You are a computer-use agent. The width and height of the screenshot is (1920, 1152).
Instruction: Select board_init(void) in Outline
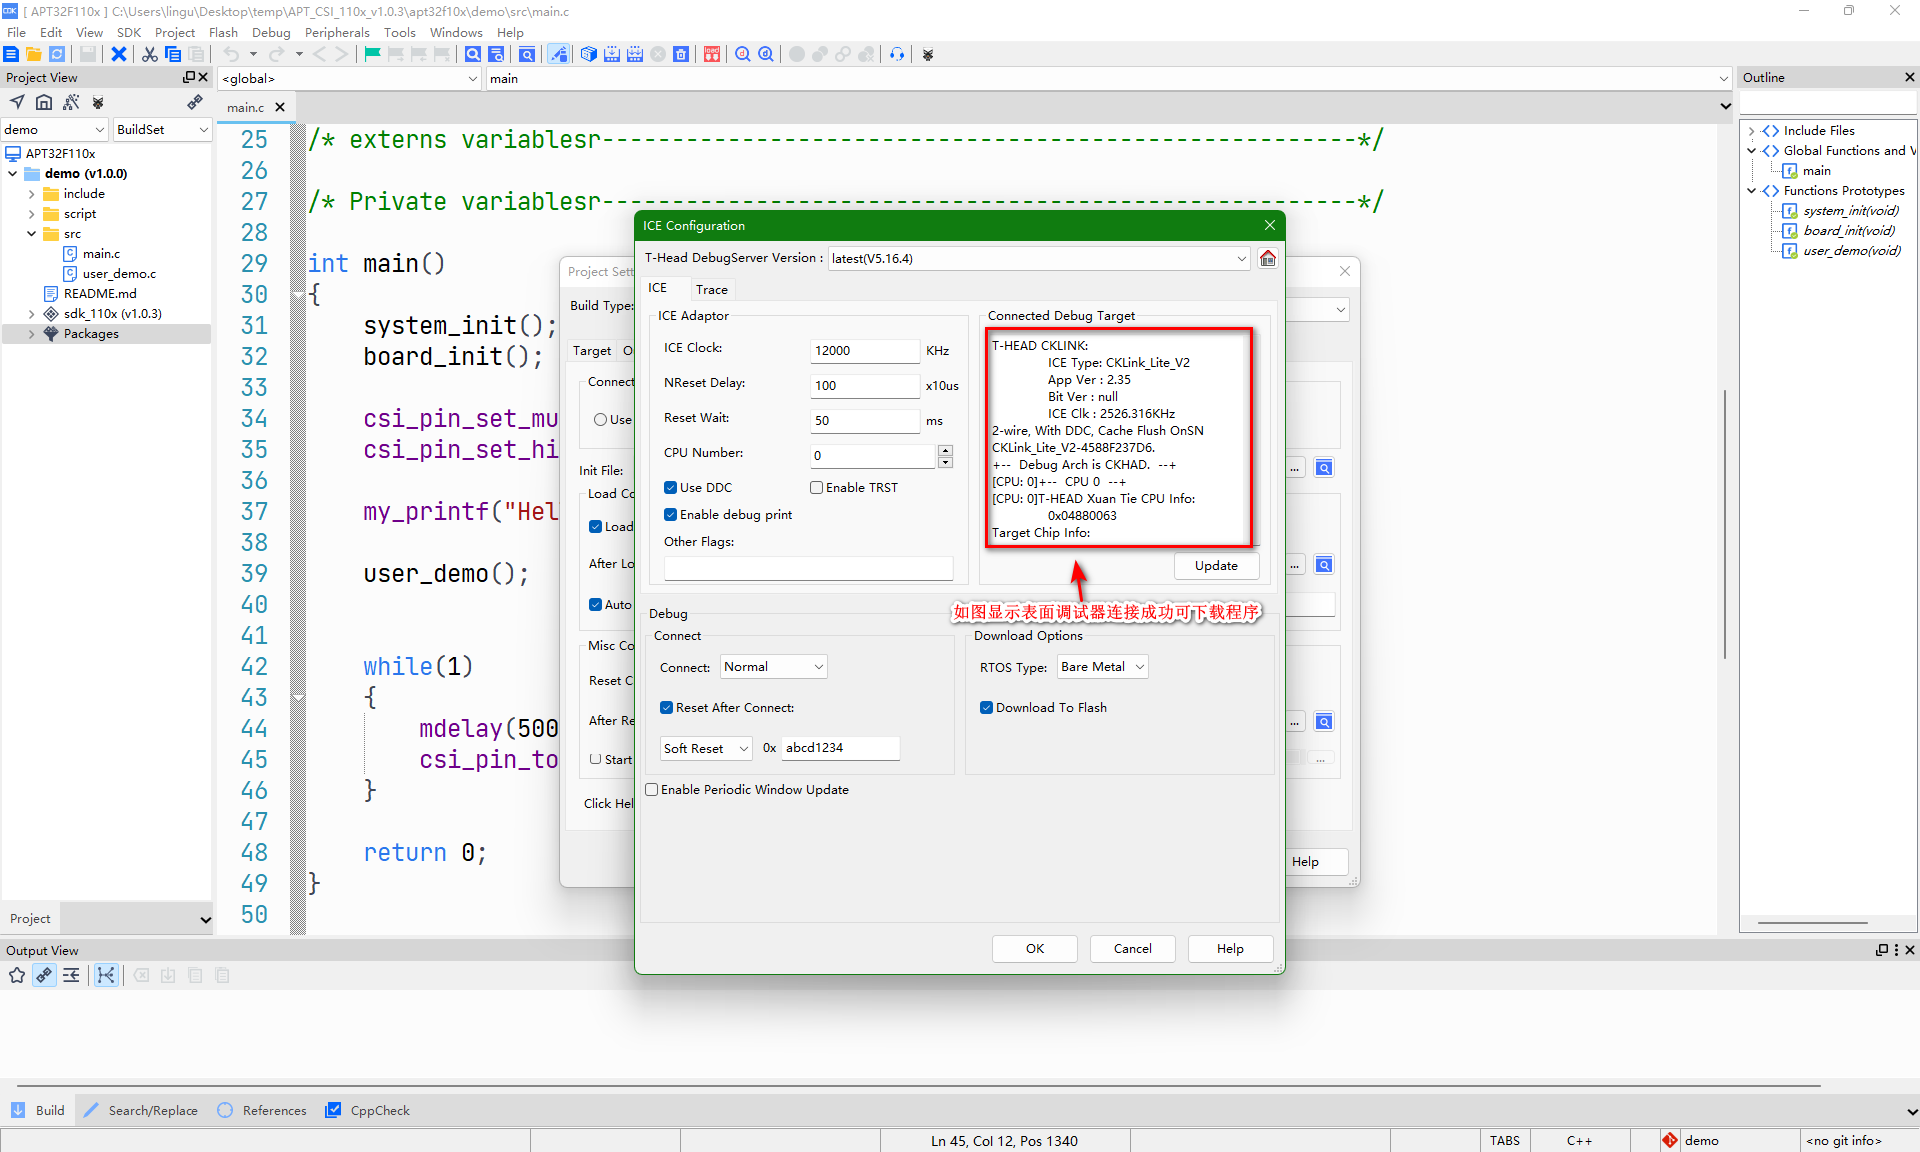coord(1849,230)
